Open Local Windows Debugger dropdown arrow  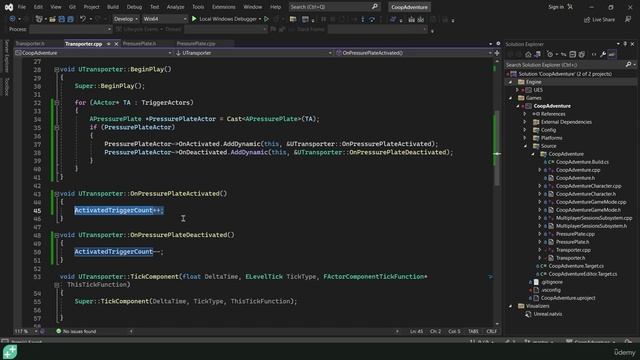click(x=260, y=19)
